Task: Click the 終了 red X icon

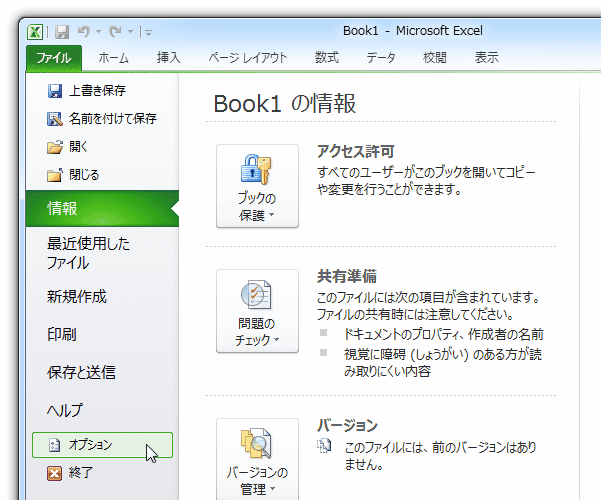Action: point(54,473)
